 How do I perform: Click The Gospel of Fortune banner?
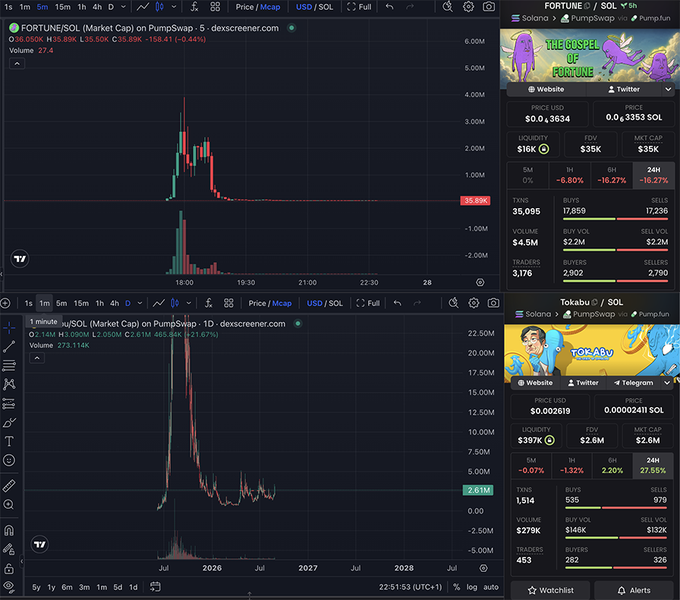coord(590,56)
